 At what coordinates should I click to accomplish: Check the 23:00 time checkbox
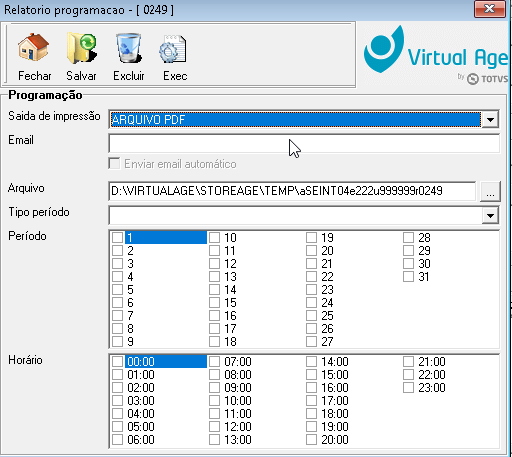(x=408, y=388)
